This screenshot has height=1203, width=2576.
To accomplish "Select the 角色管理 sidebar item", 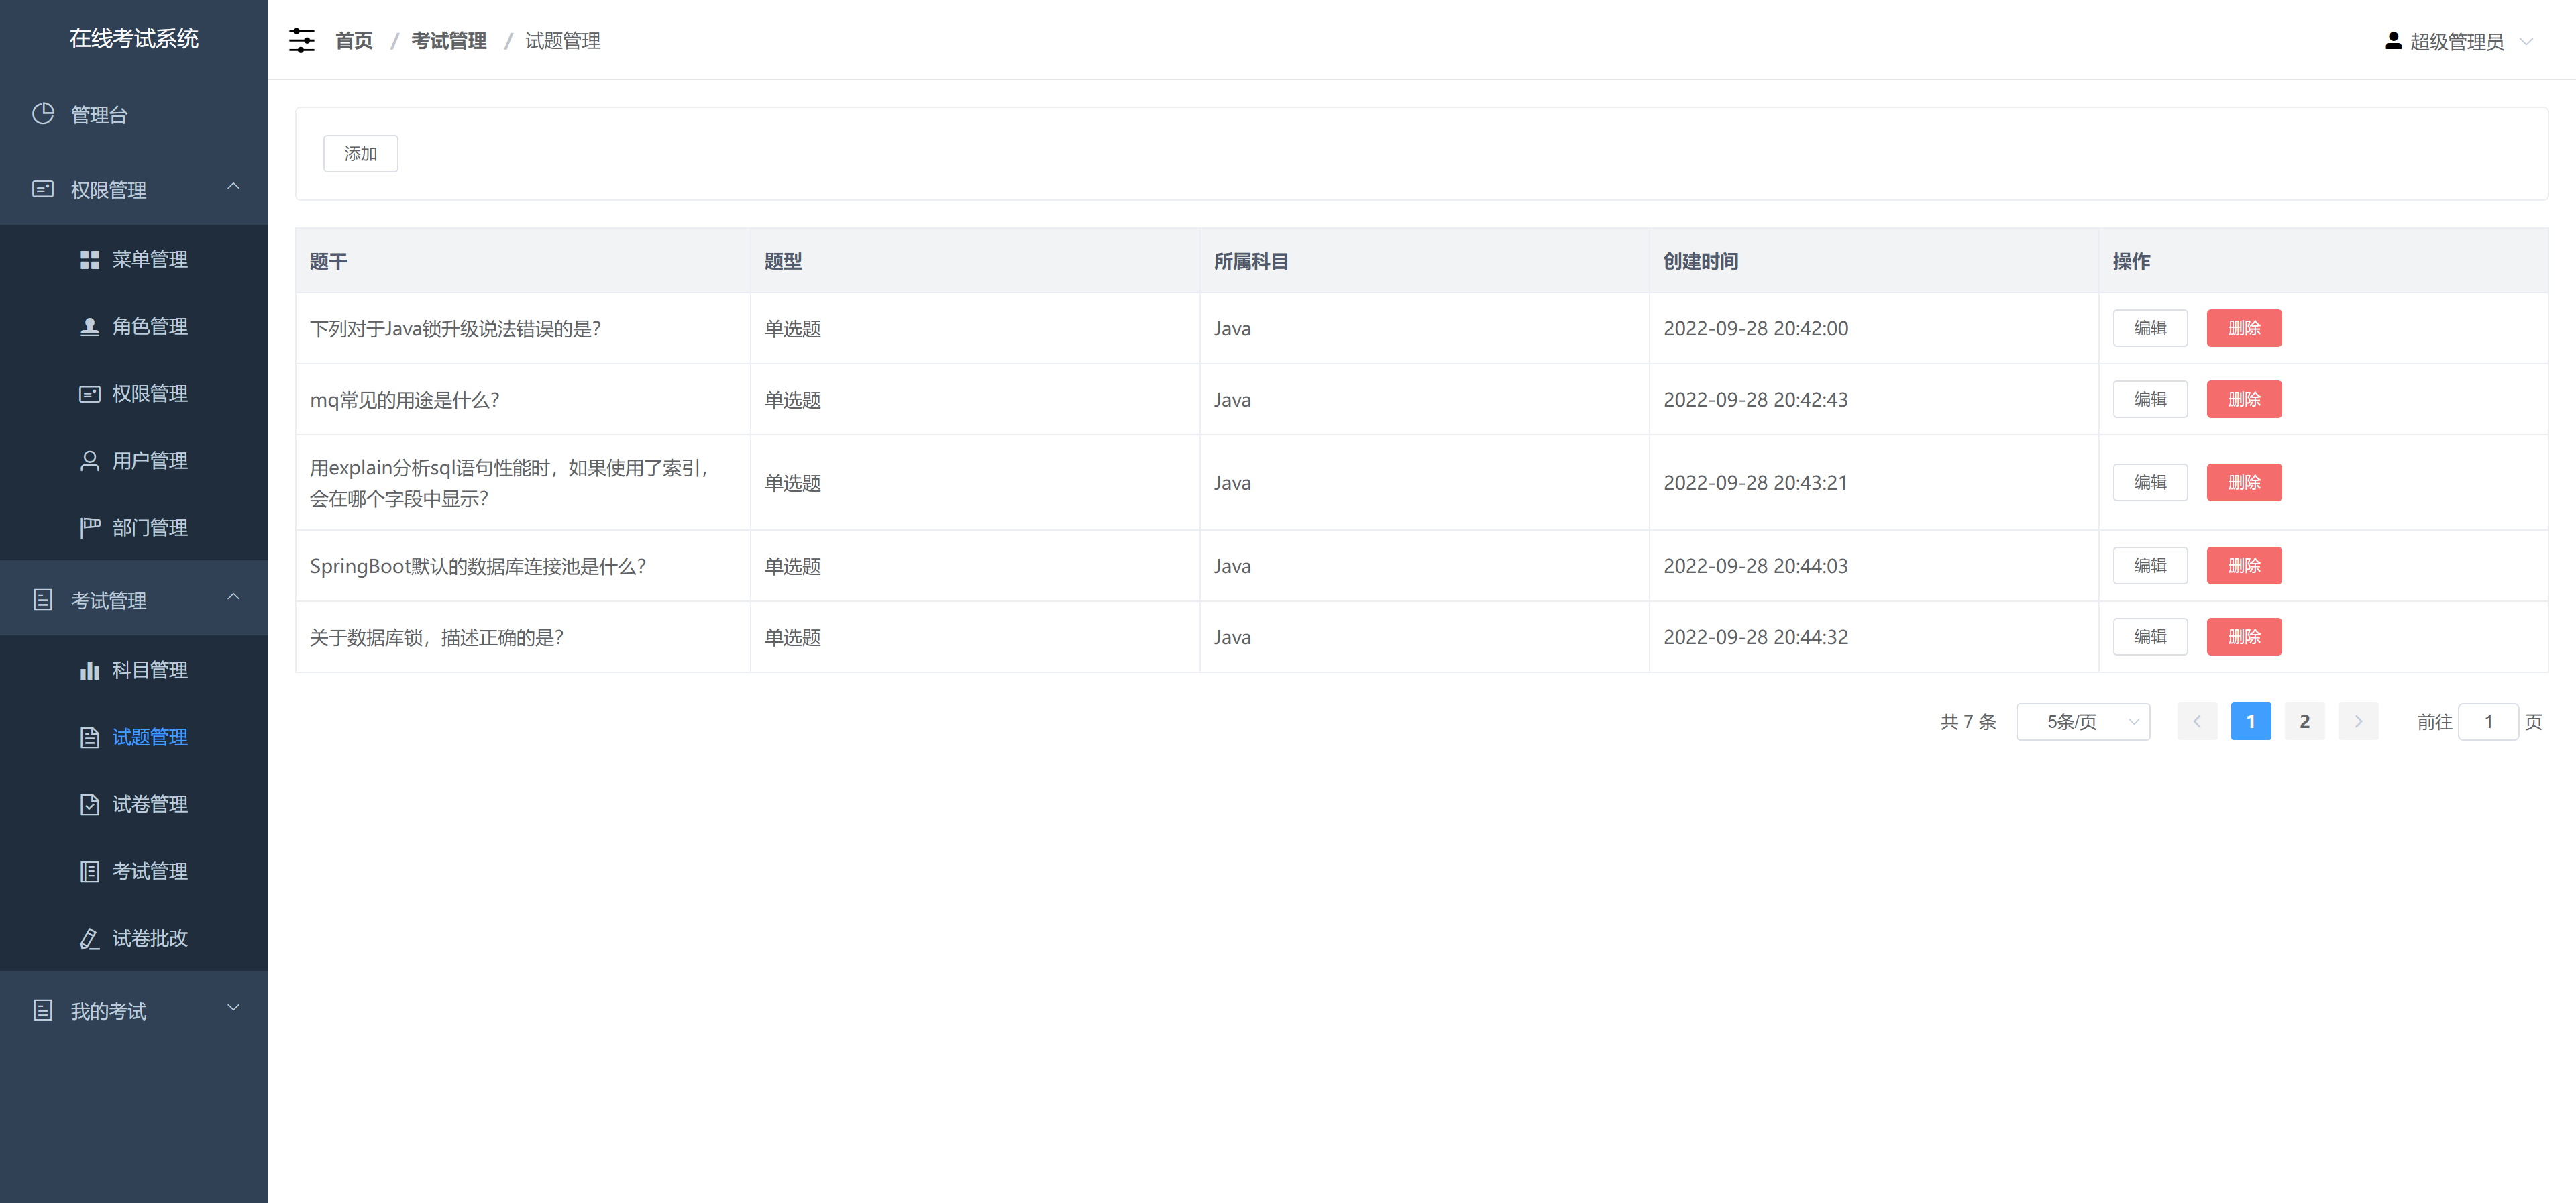I will point(150,326).
